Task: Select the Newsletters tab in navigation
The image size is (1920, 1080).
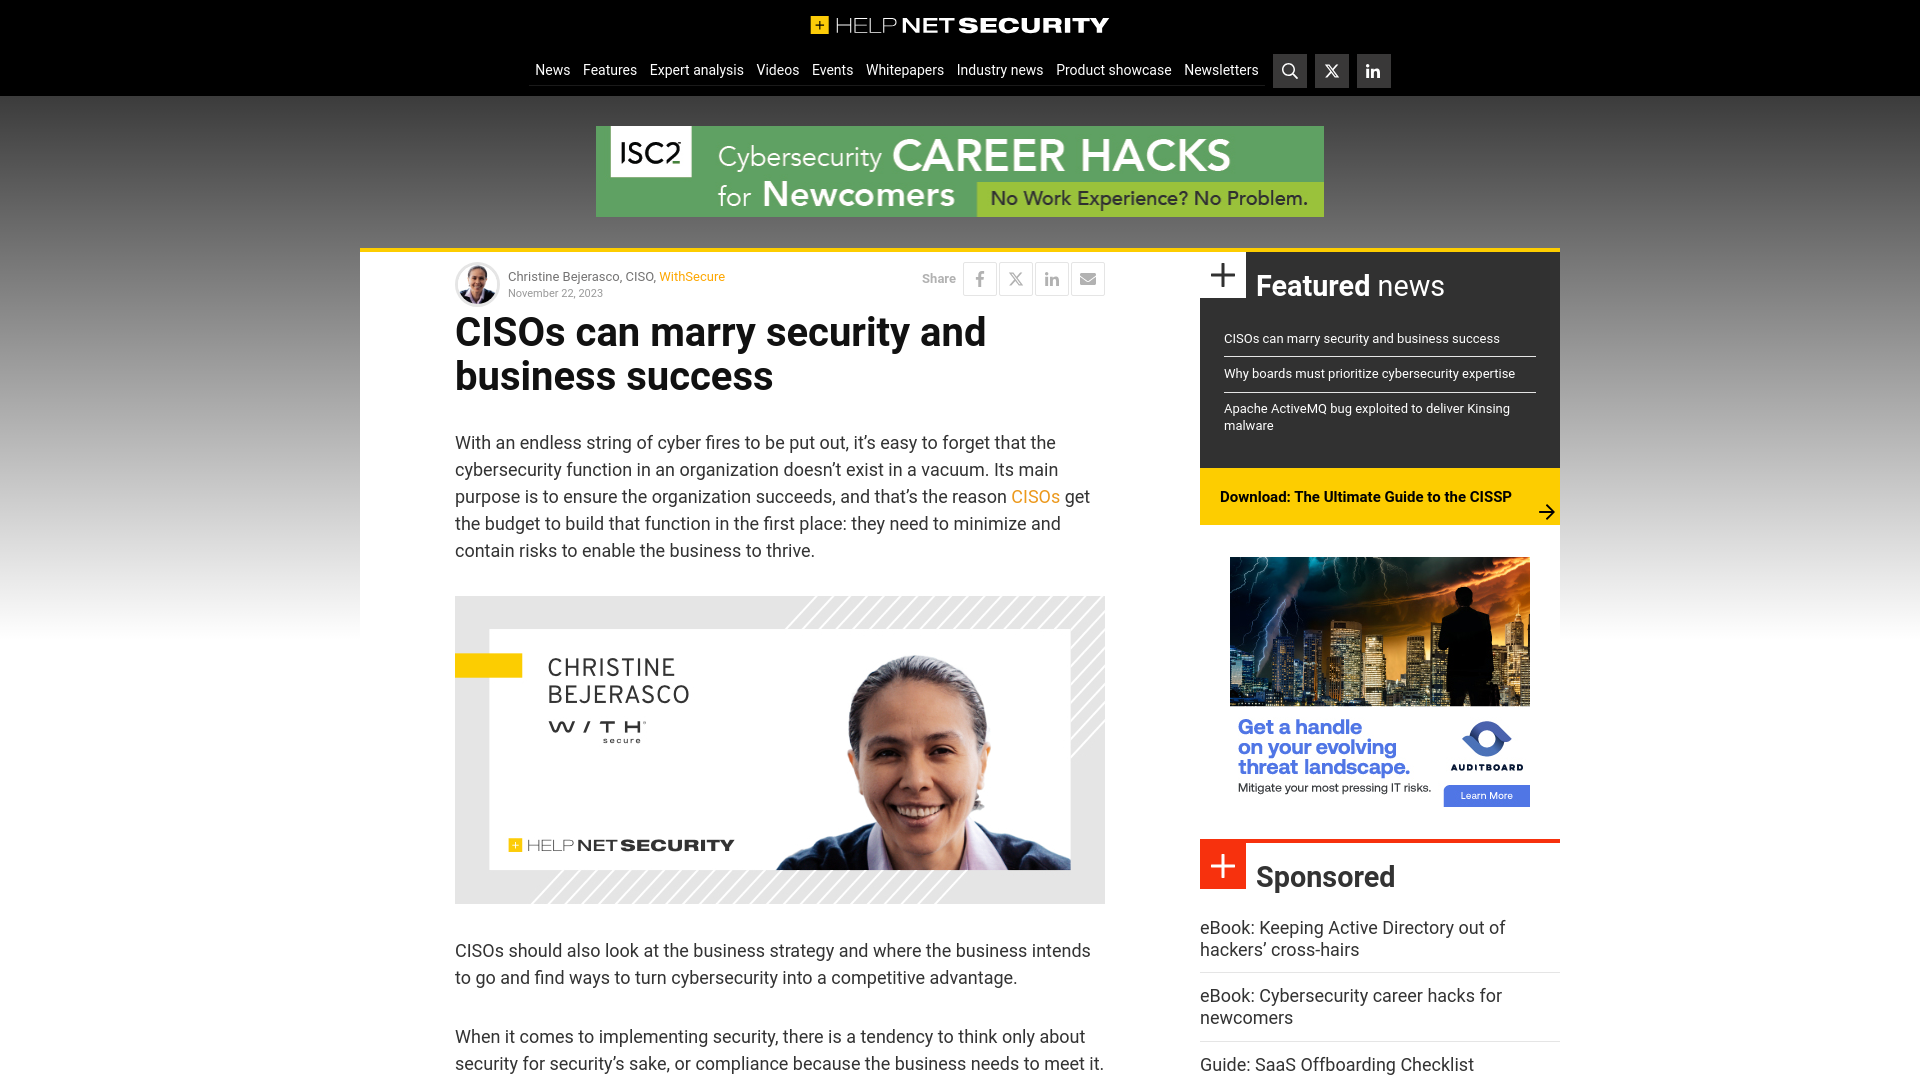Action: pyautogui.click(x=1220, y=69)
